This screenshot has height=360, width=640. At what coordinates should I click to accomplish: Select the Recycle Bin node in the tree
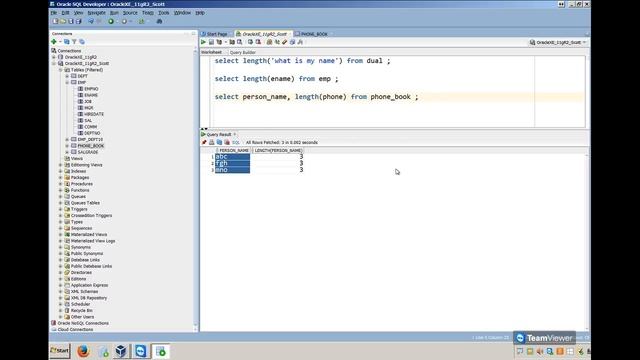(x=82, y=311)
